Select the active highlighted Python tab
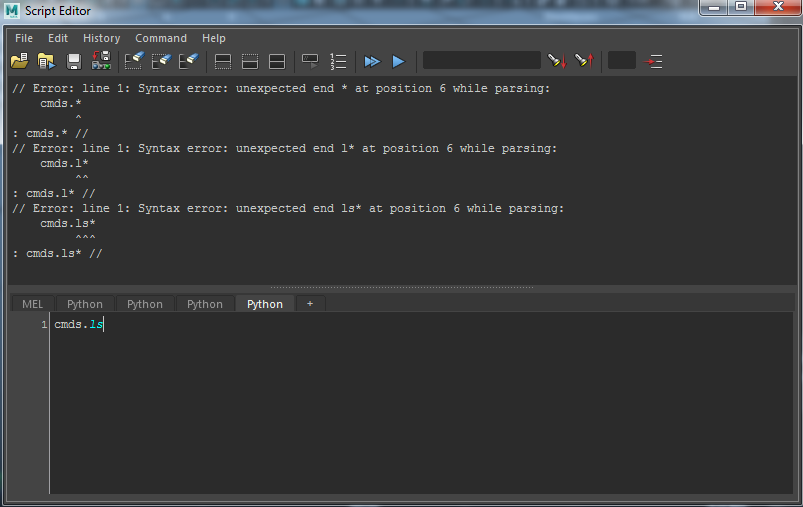 pos(265,304)
